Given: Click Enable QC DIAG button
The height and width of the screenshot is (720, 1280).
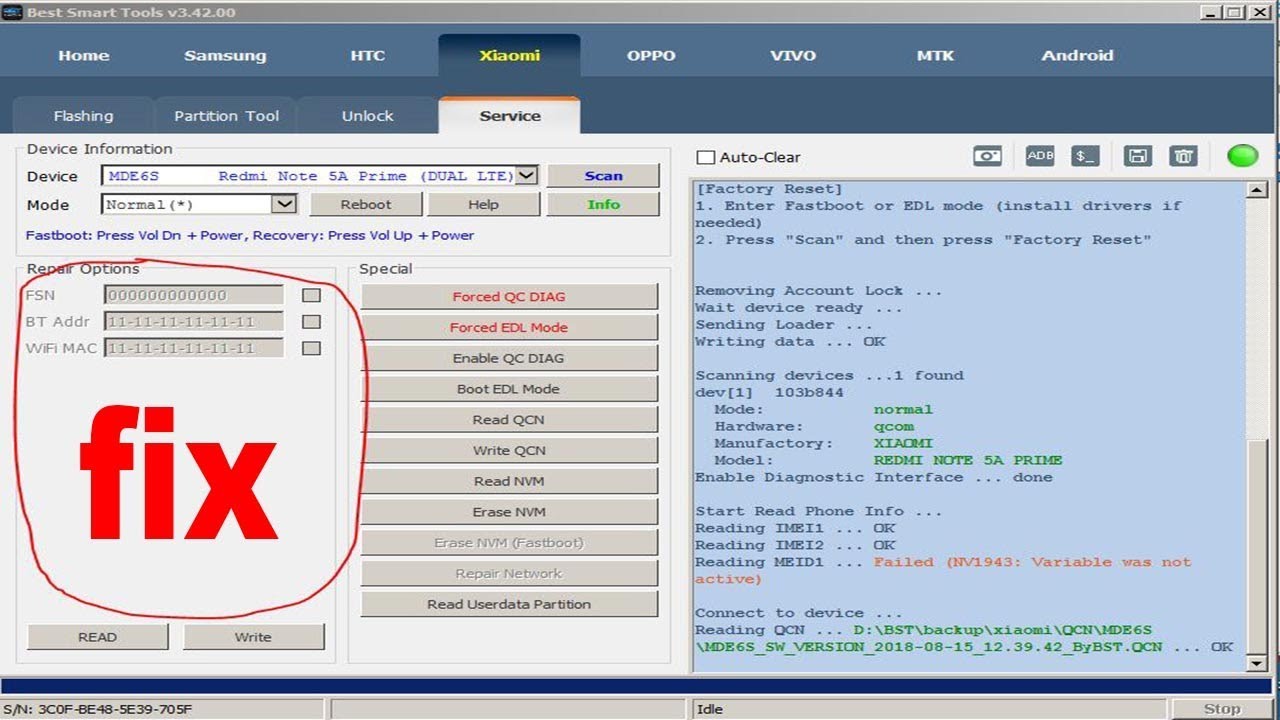Looking at the screenshot, I should pyautogui.click(x=509, y=358).
